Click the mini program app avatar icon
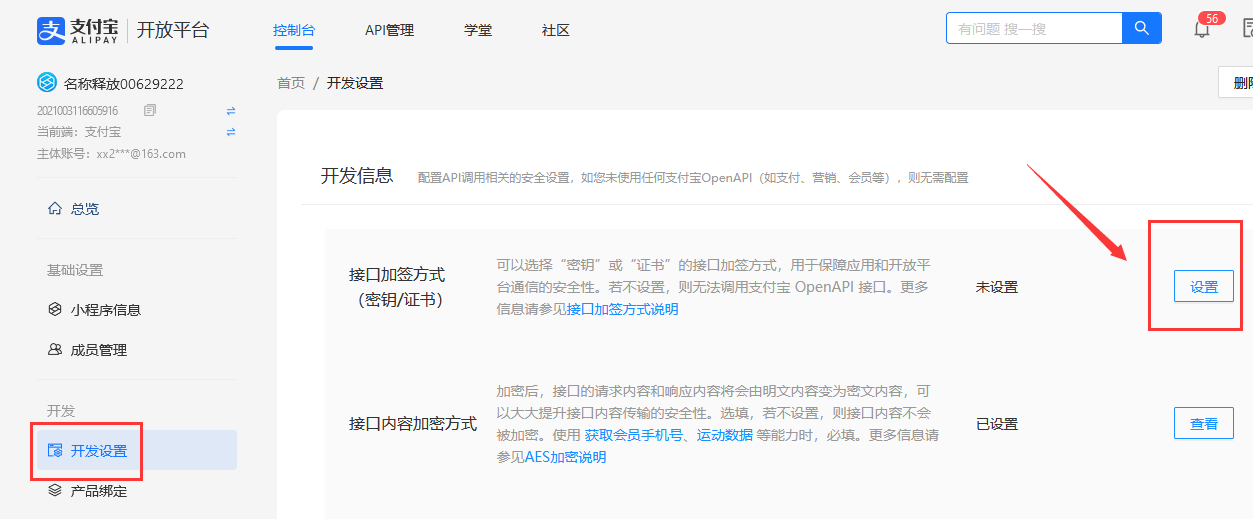Image resolution: width=1253 pixels, height=519 pixels. pyautogui.click(x=46, y=83)
